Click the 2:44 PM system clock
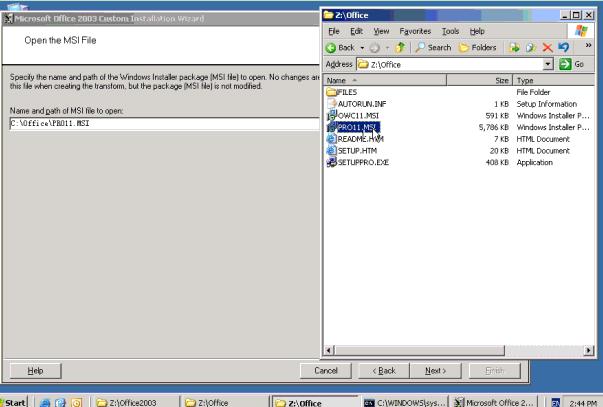Image resolution: width=603 pixels, height=407 pixels. (x=583, y=403)
